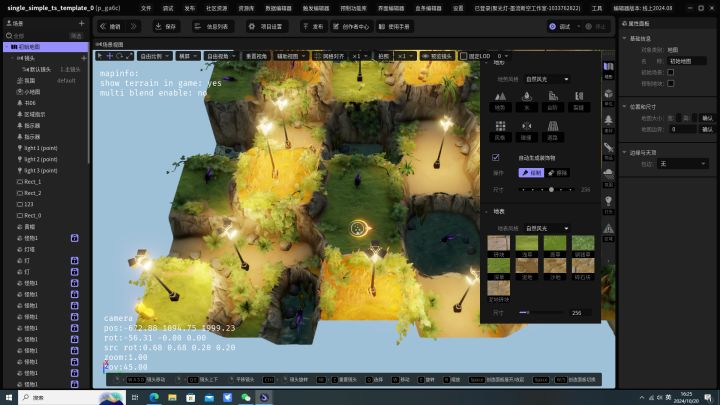The width and height of the screenshot is (720, 405).
Task: Click the 保存 save toolbar button
Action: click(x=166, y=26)
